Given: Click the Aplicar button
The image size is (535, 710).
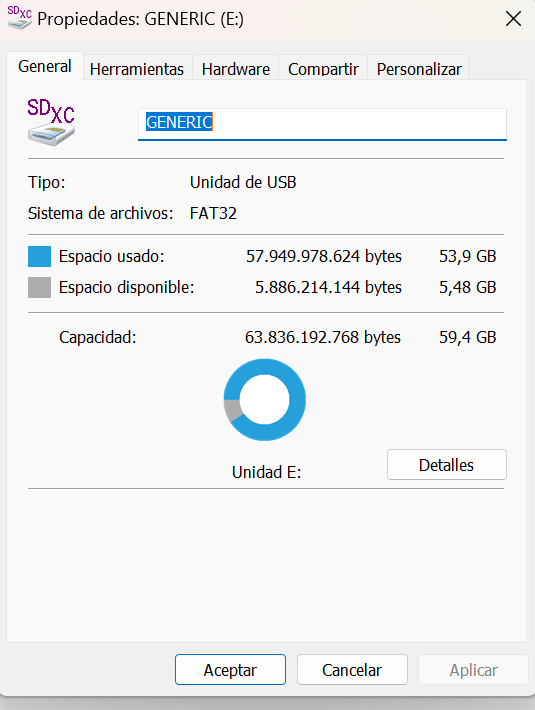Looking at the screenshot, I should click(473, 670).
